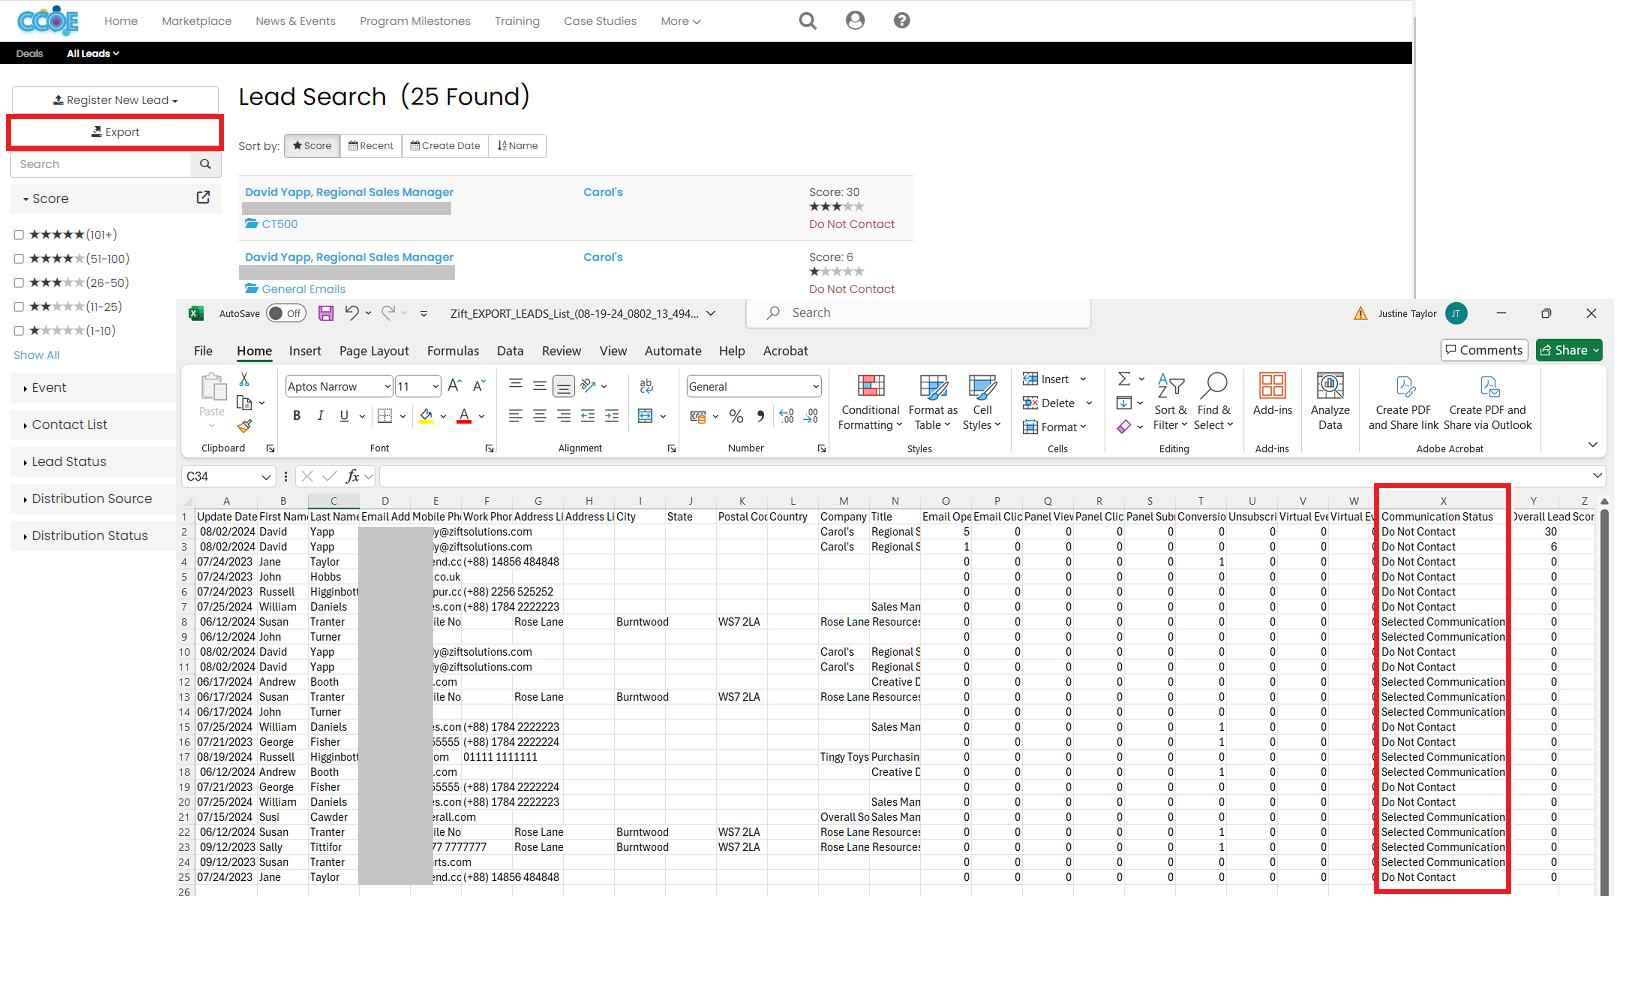
Task: Check the one-star (1-10) score filter
Action: 19,331
